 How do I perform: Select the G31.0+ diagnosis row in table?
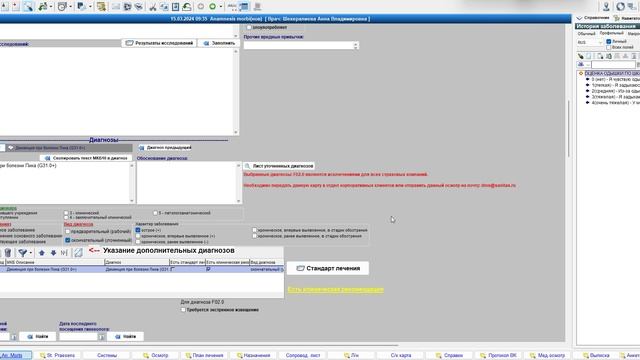click(x=142, y=269)
